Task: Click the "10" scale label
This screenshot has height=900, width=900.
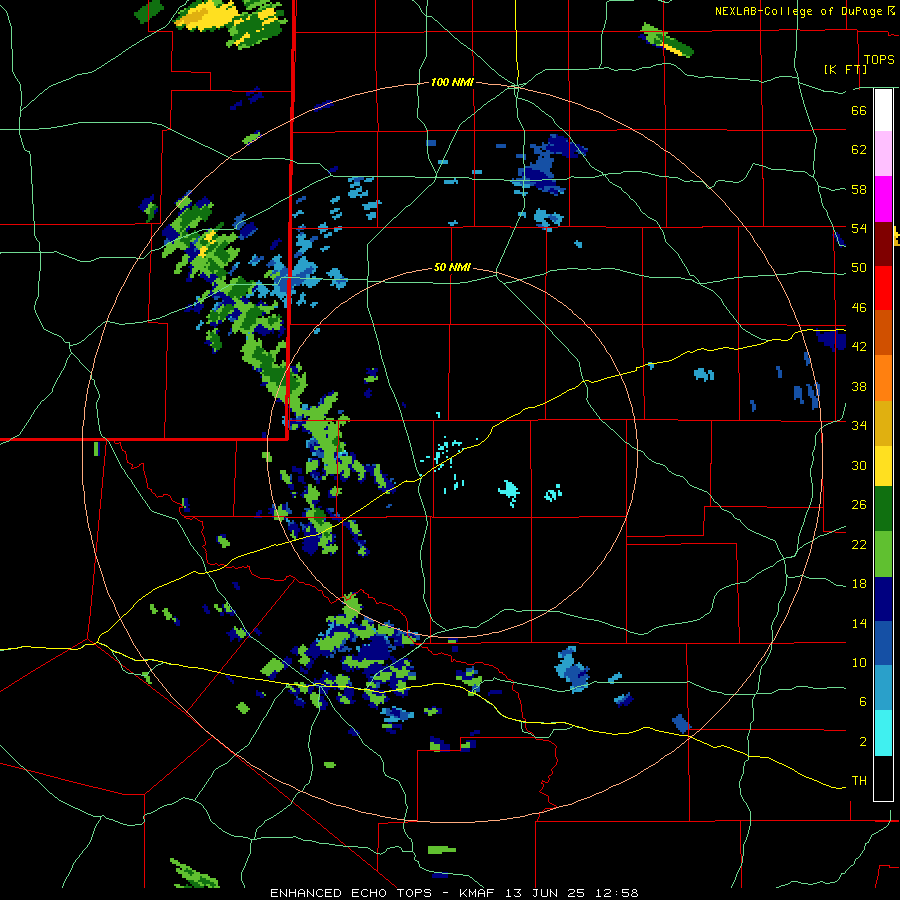Action: (859, 662)
